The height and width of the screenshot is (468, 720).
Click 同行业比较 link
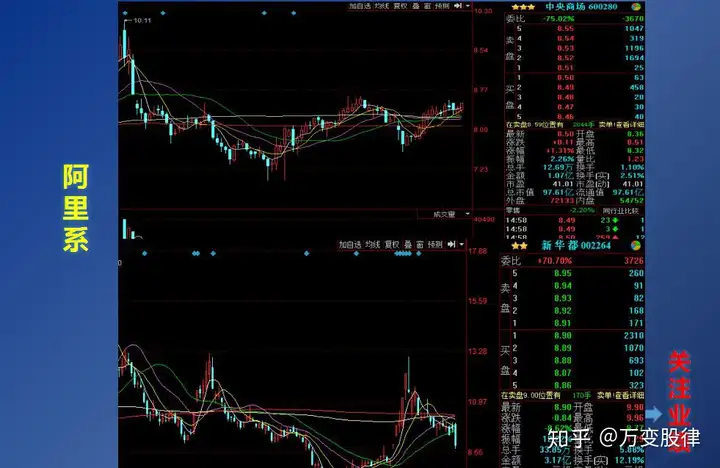[x=621, y=211]
